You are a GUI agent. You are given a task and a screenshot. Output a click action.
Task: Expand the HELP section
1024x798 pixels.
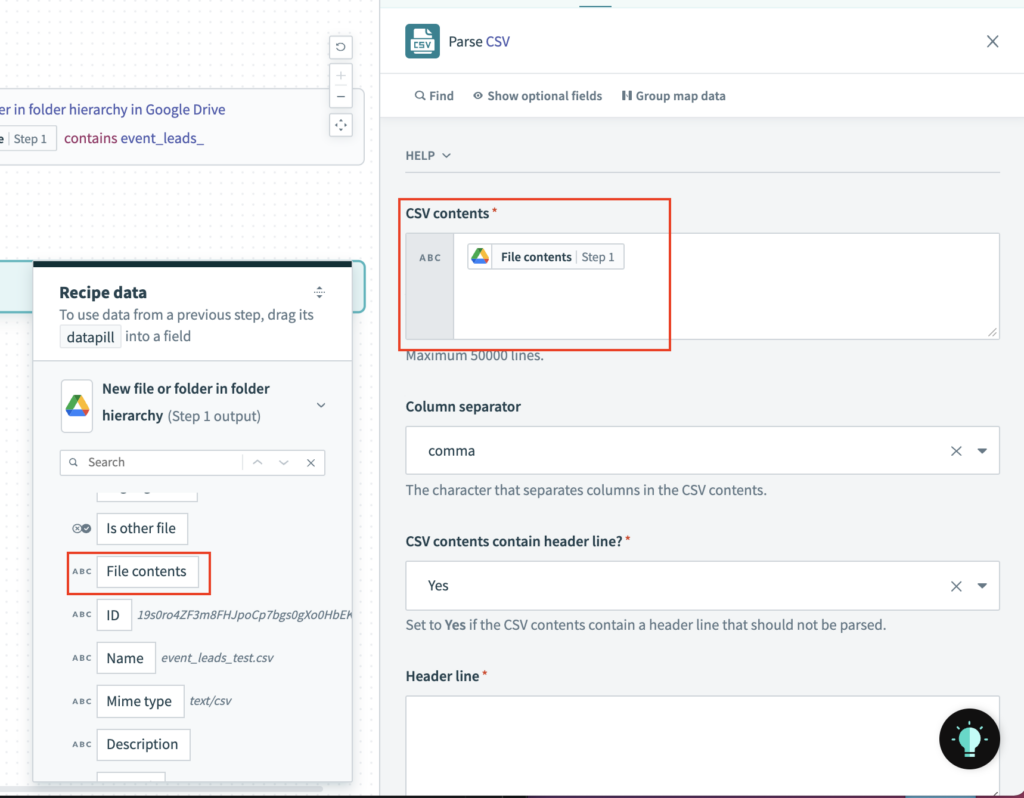(428, 155)
